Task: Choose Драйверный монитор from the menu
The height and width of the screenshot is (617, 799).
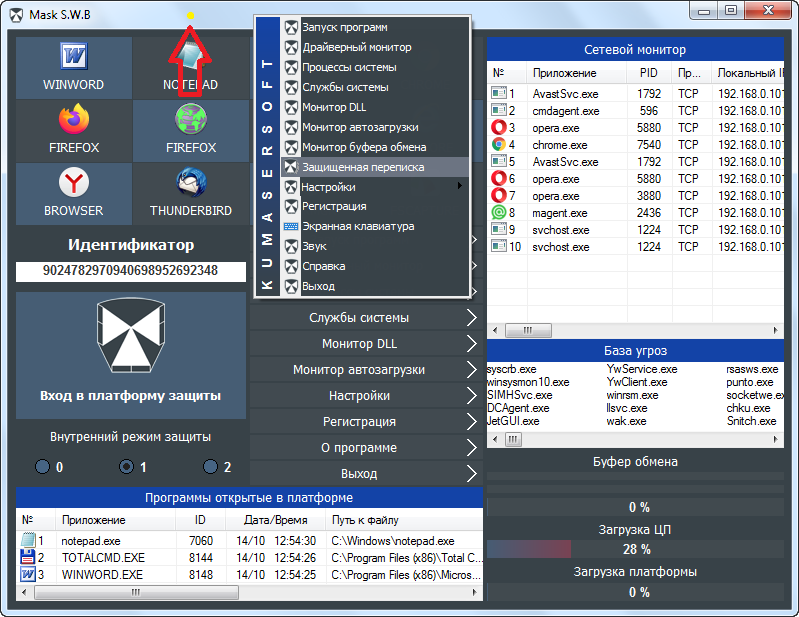Action: point(375,47)
